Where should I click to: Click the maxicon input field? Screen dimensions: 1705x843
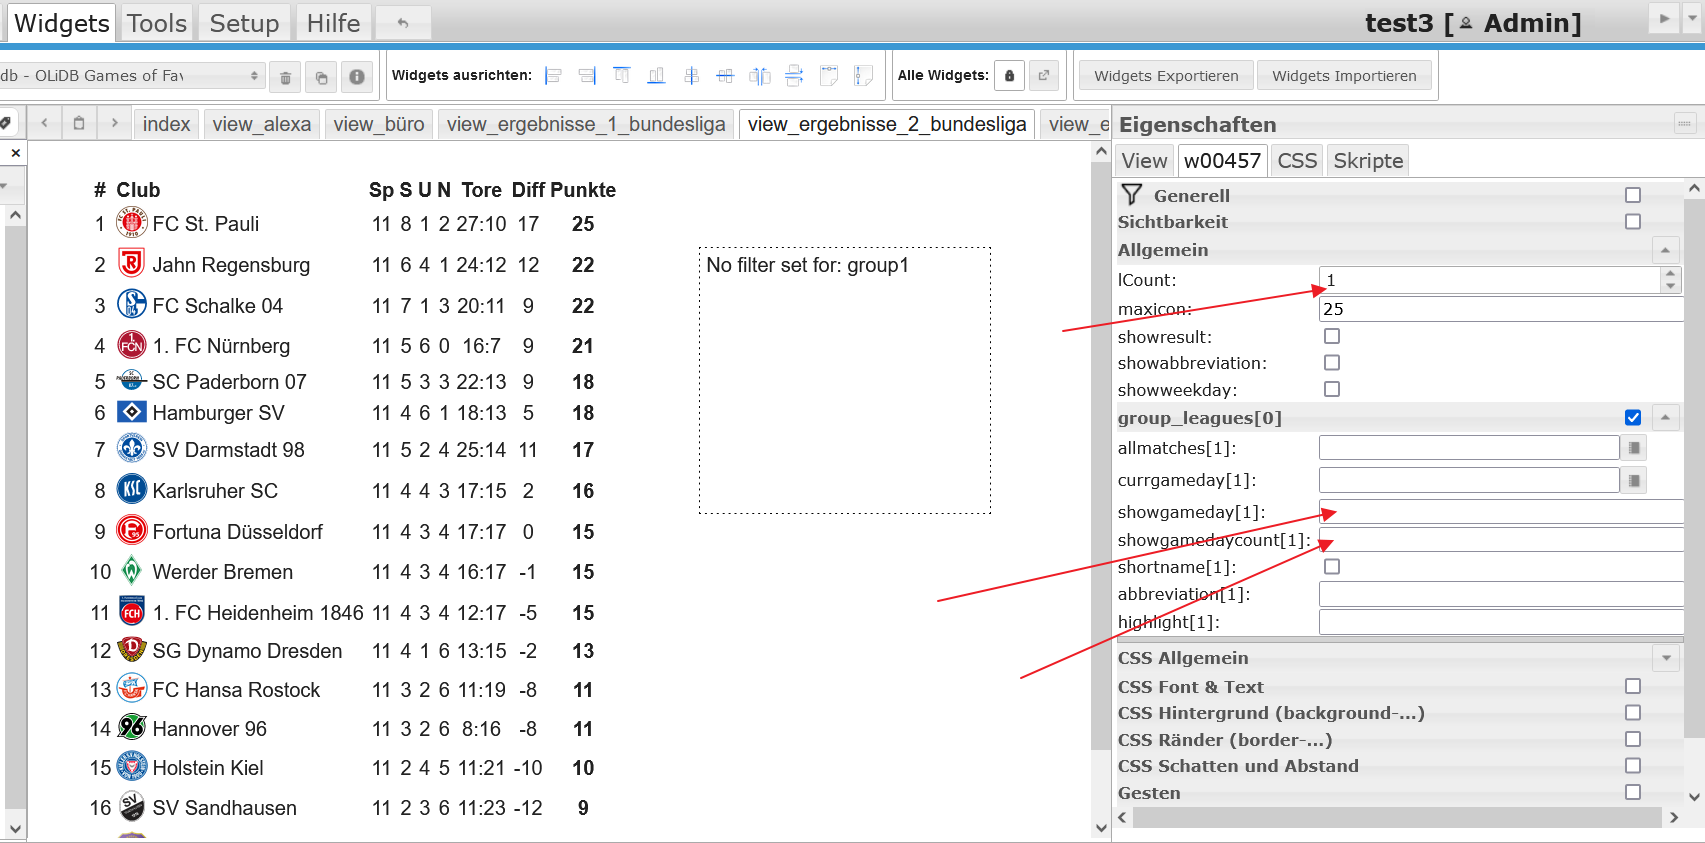tap(1500, 309)
